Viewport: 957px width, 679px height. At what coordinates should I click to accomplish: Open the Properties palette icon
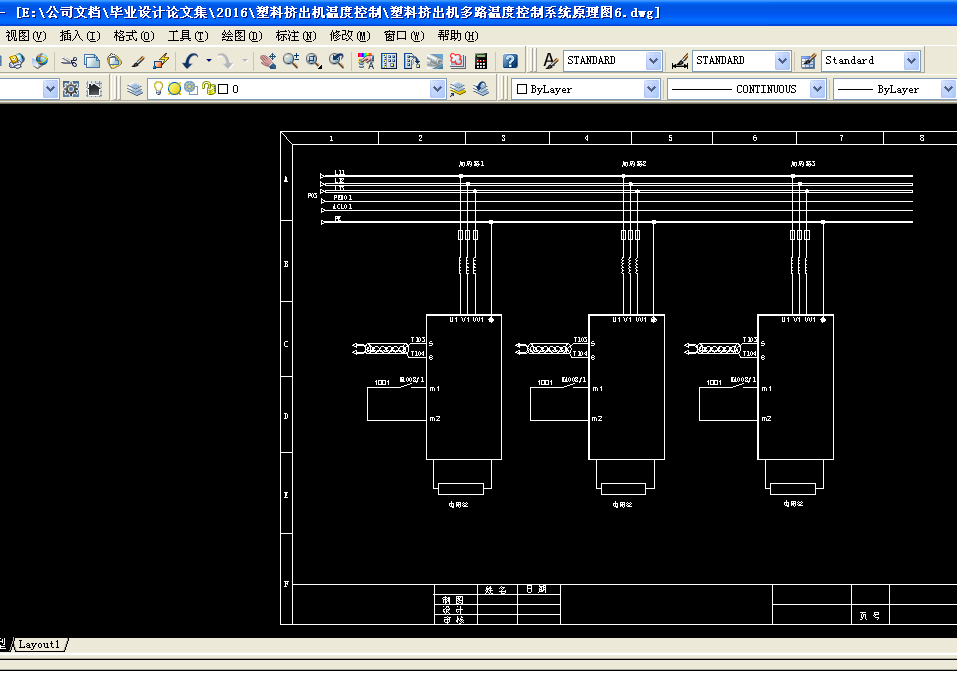click(366, 61)
